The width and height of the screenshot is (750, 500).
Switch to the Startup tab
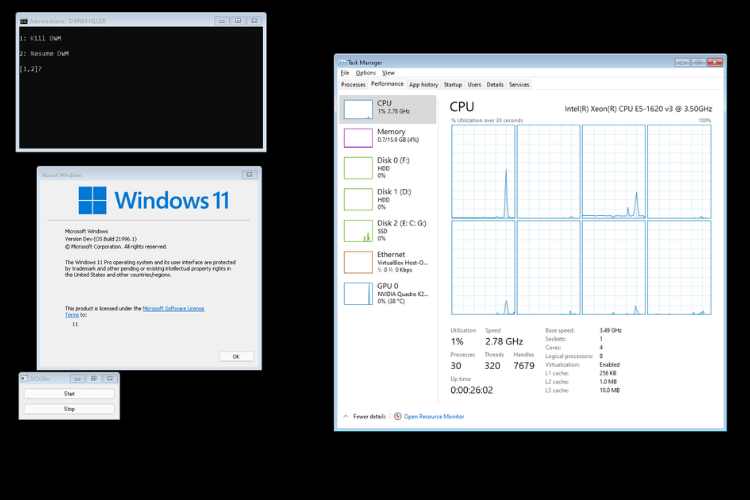click(452, 85)
